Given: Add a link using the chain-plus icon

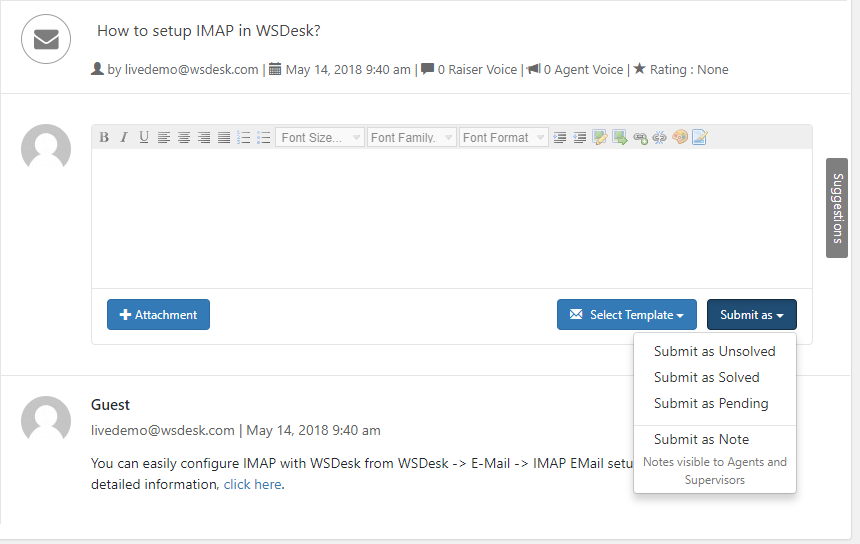Looking at the screenshot, I should [x=640, y=137].
